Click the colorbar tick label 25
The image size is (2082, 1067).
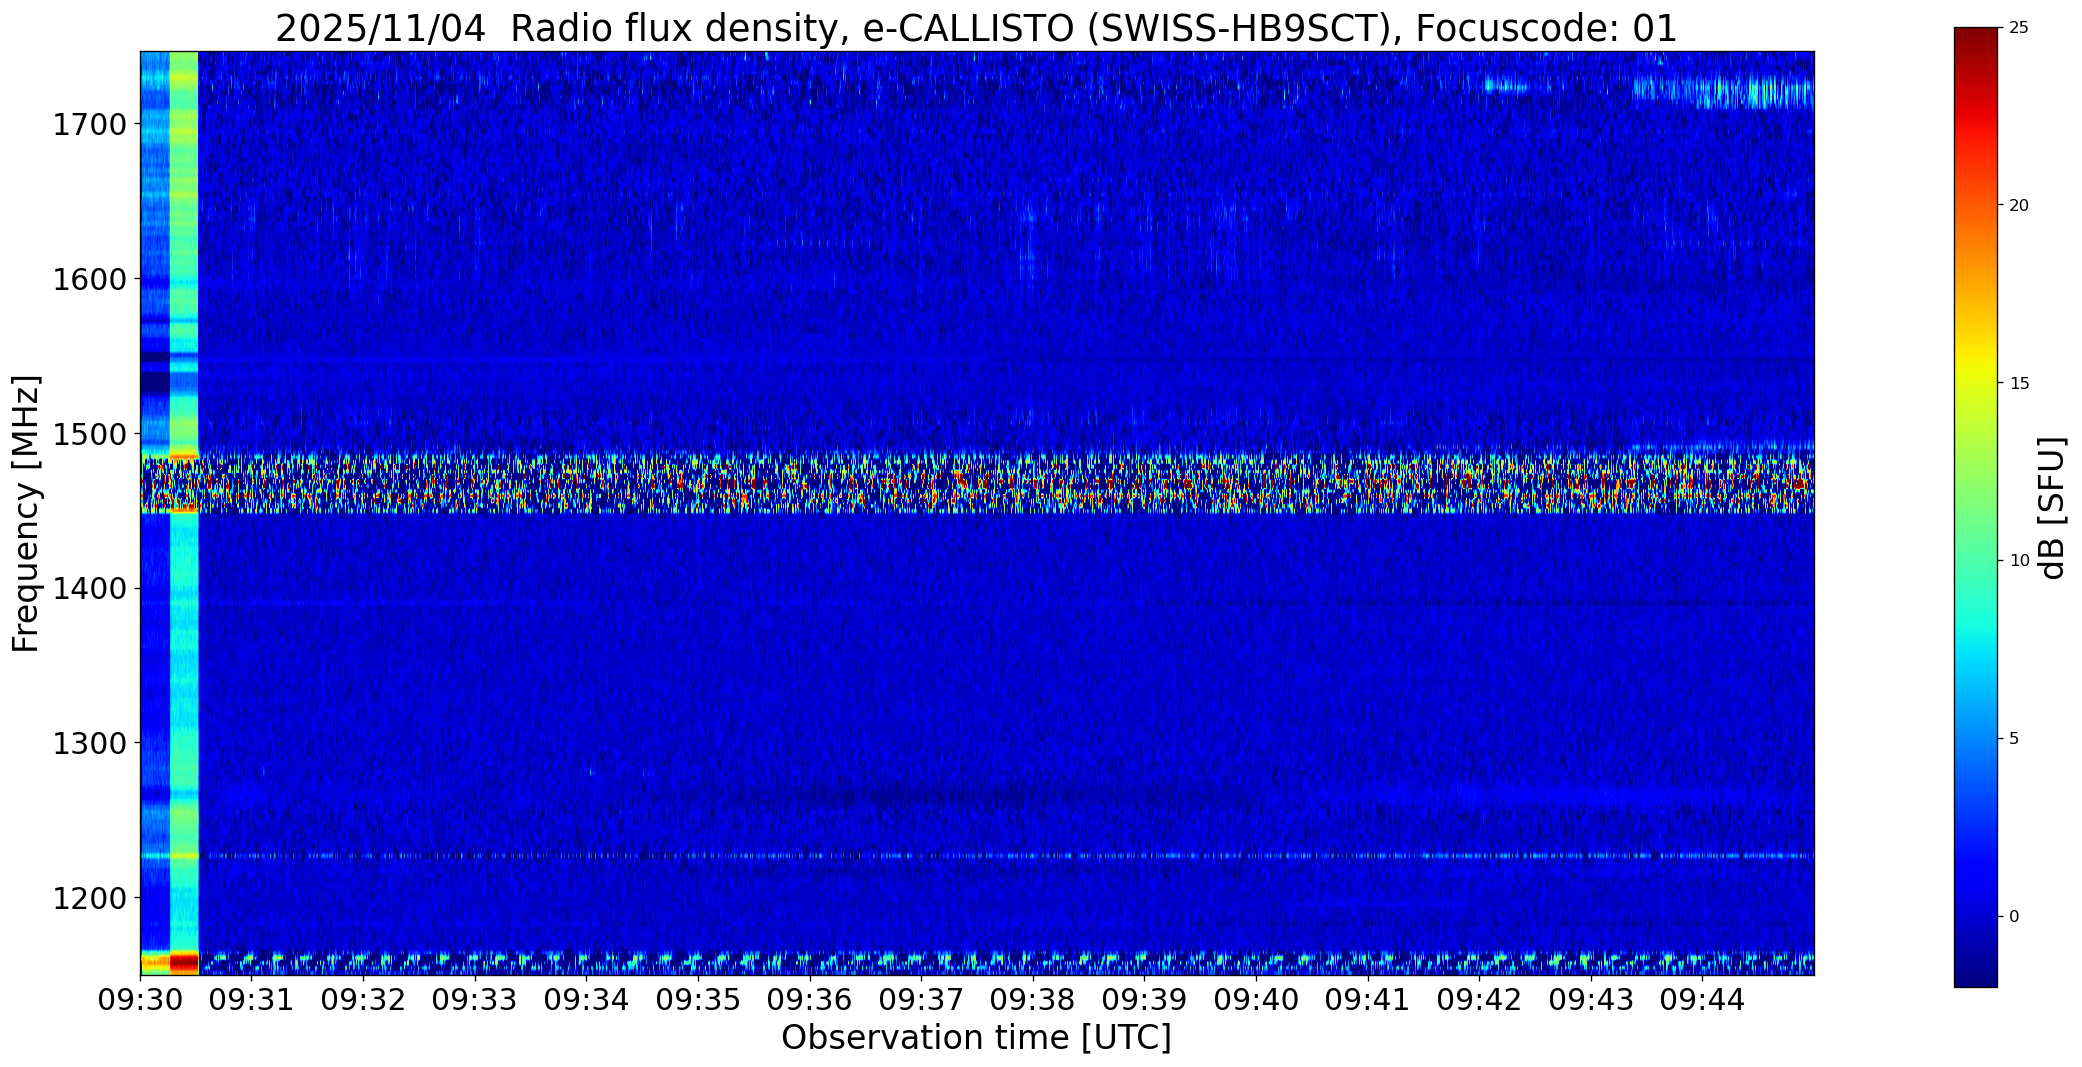click(x=2019, y=28)
